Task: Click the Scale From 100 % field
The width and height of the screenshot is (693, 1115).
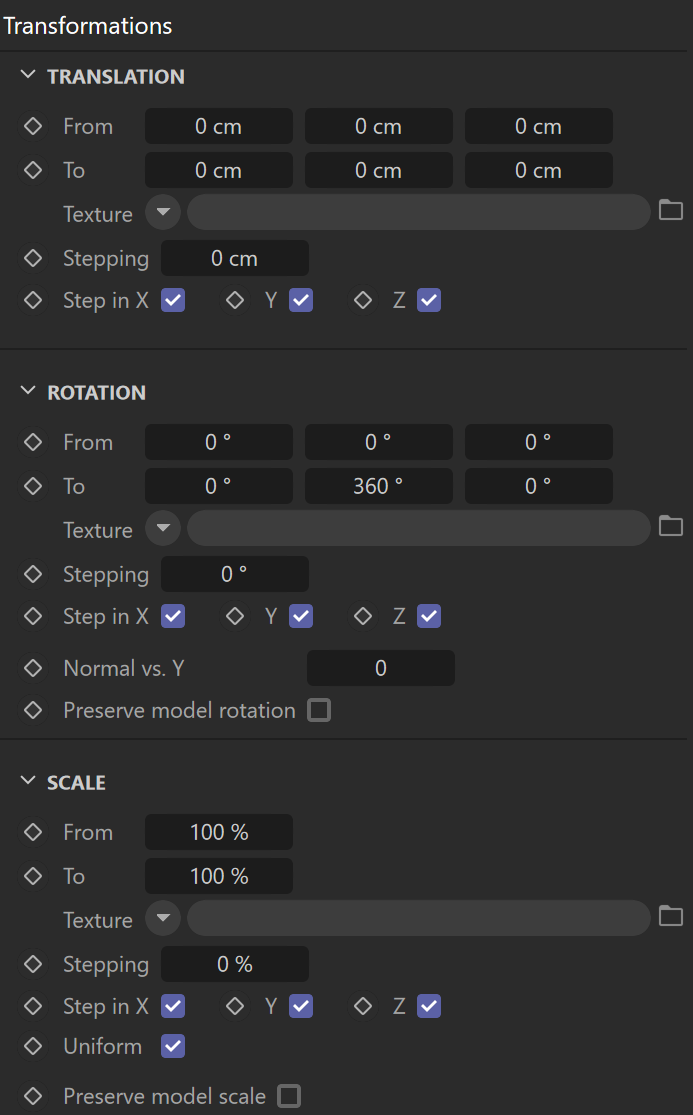Action: 219,832
